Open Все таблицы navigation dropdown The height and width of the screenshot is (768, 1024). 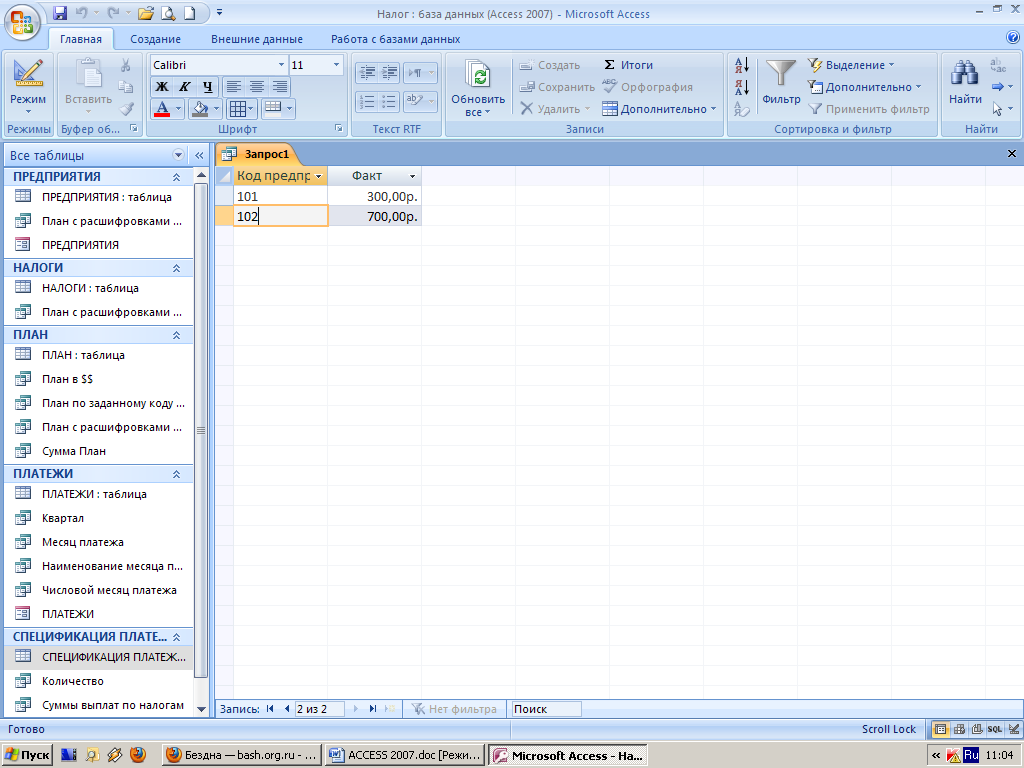(x=178, y=155)
